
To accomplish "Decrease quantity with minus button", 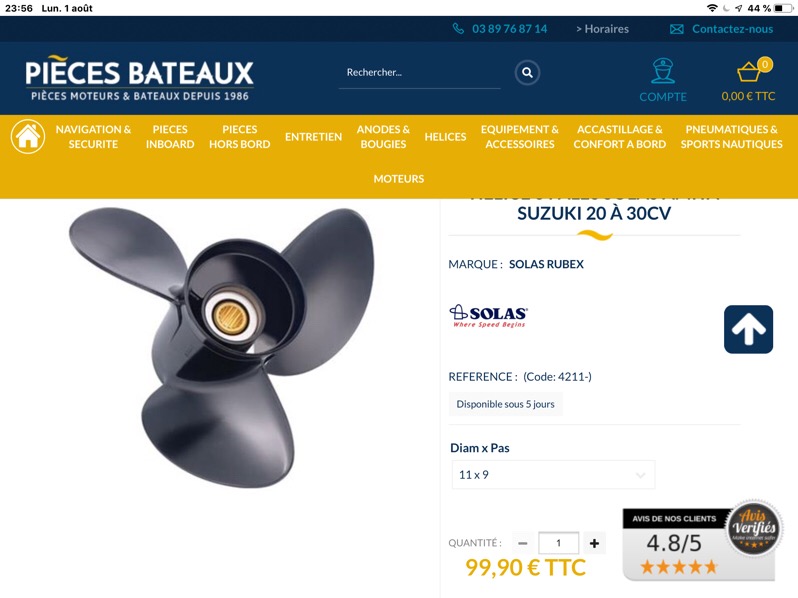I will 523,543.
